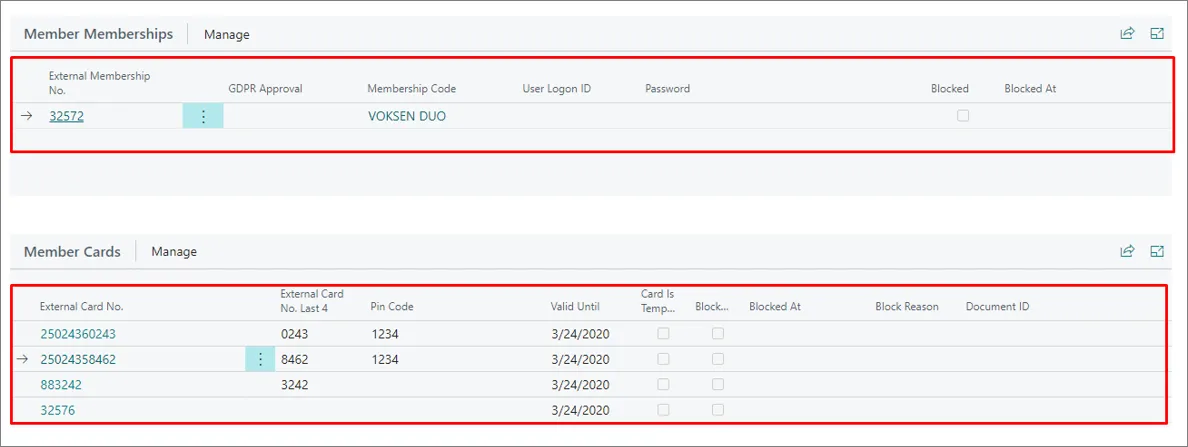The width and height of the screenshot is (1188, 447).
Task: Select last-4 cell 3242
Action: [x=294, y=385]
